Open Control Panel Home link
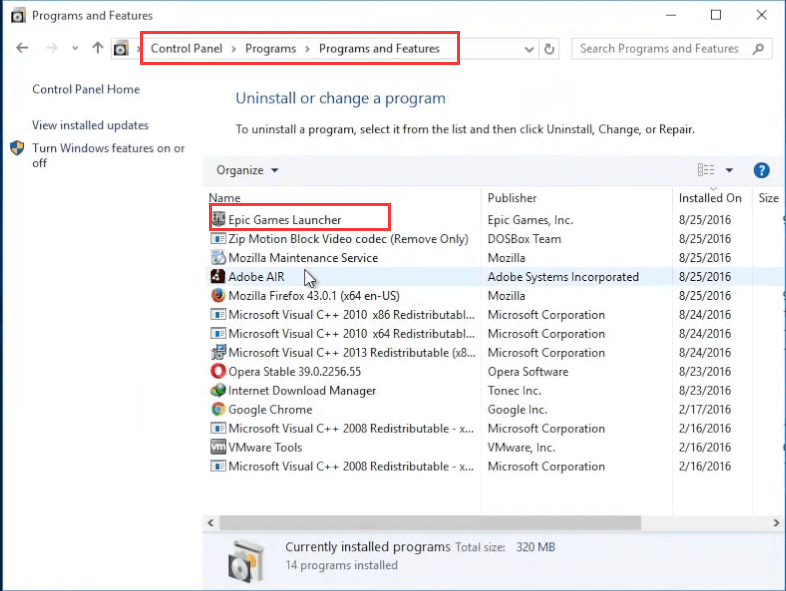 [x=86, y=90]
